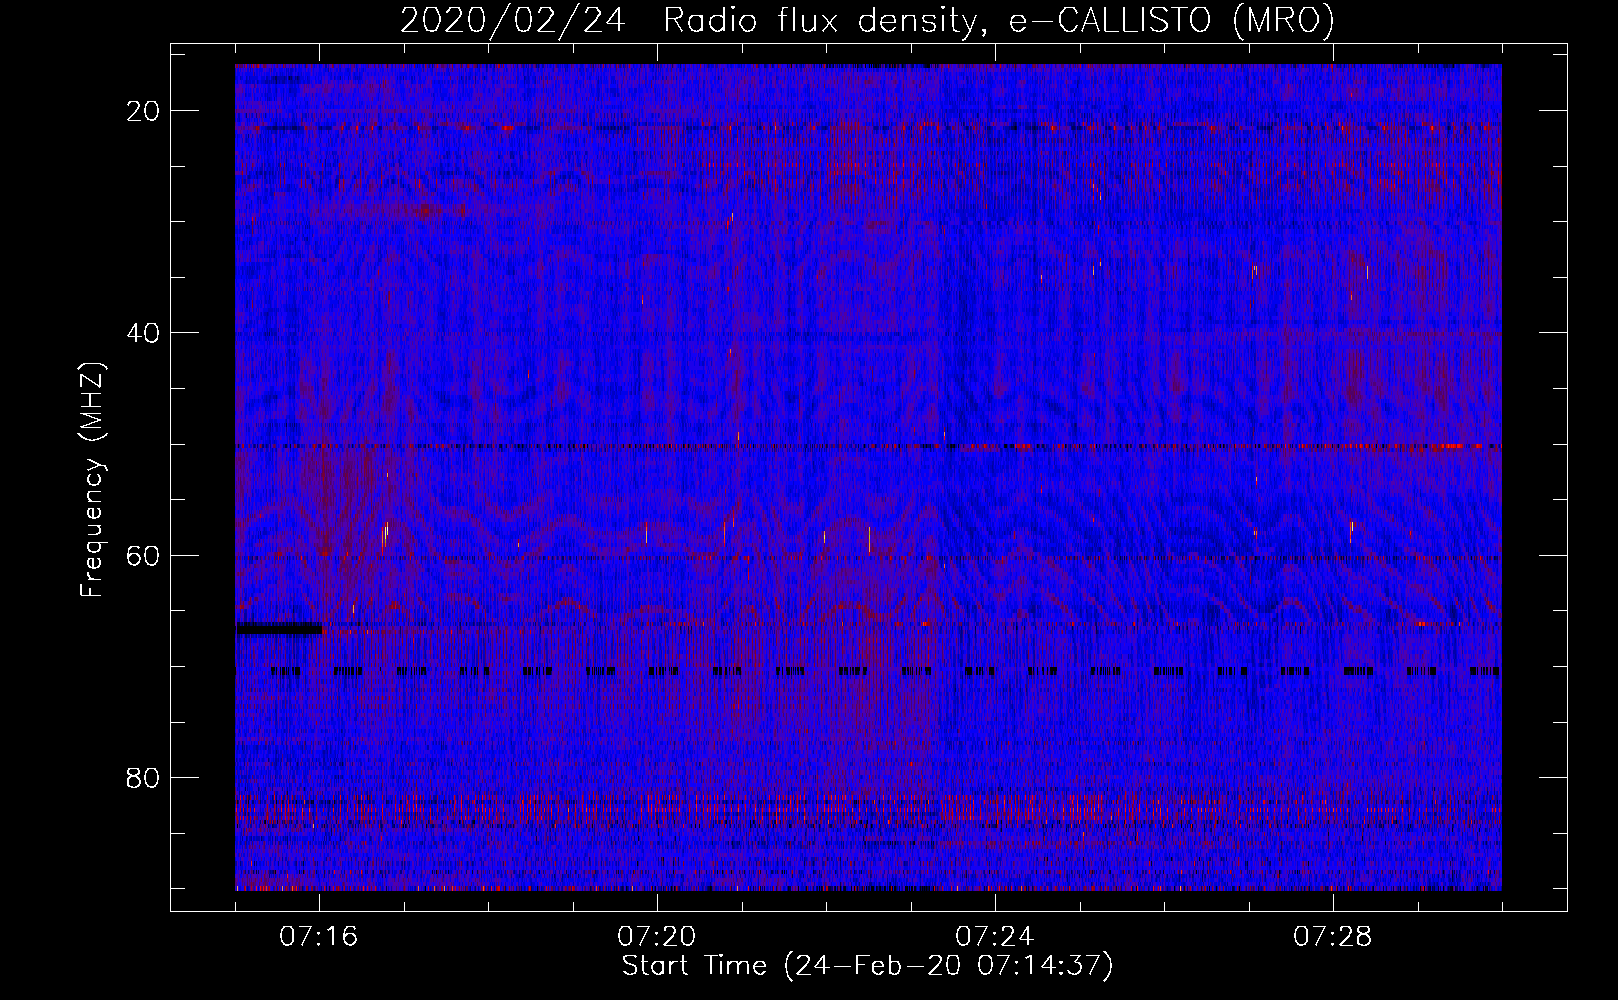Select the 'Frequency (MHZ)' axis label
This screenshot has height=1000, width=1618.
coord(92,480)
